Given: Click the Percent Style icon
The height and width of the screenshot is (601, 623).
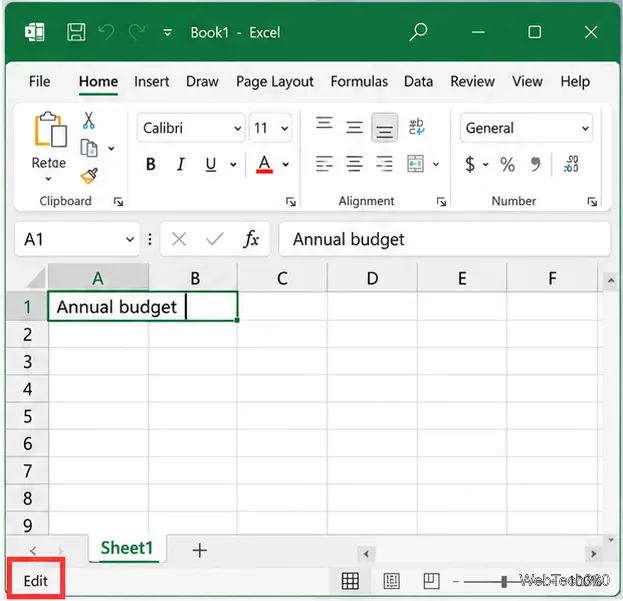Looking at the screenshot, I should pos(507,164).
